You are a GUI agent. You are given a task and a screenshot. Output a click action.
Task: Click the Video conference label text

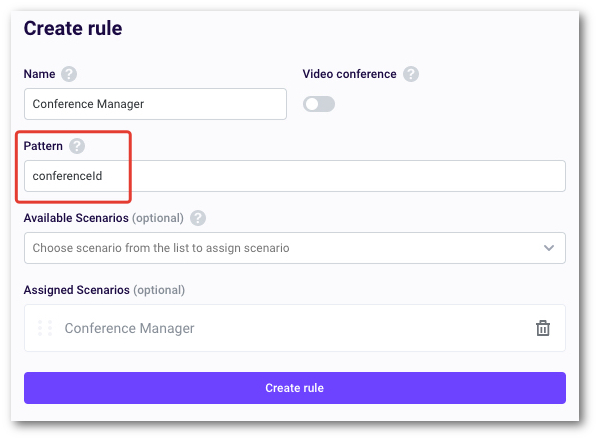click(x=349, y=74)
